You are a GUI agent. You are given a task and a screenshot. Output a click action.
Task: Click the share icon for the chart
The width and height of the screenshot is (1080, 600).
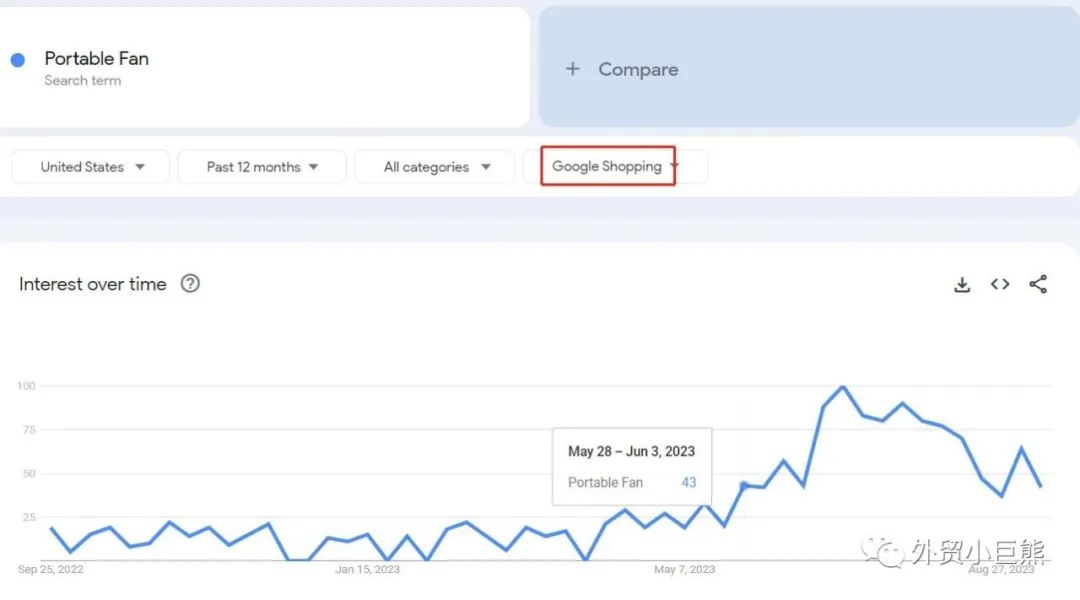pyautogui.click(x=1038, y=285)
